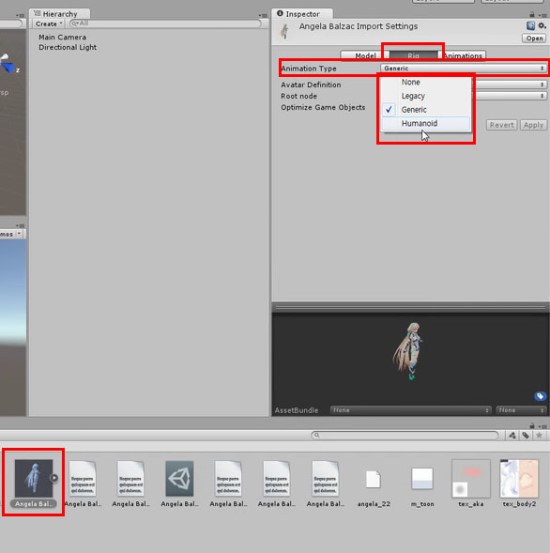The width and height of the screenshot is (550, 553).
Task: Select the Inspector panel tab
Action: 302,14
